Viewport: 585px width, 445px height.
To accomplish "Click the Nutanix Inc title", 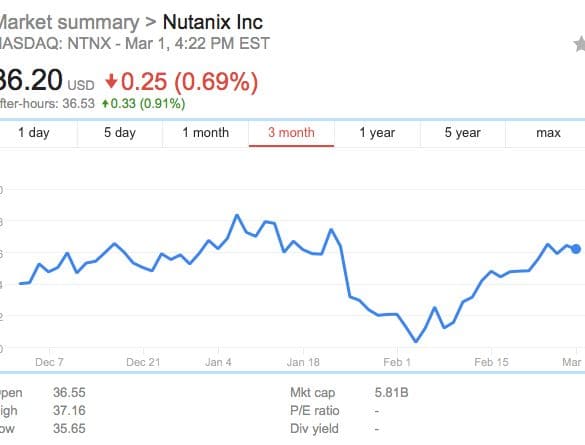I will pyautogui.click(x=213, y=22).
